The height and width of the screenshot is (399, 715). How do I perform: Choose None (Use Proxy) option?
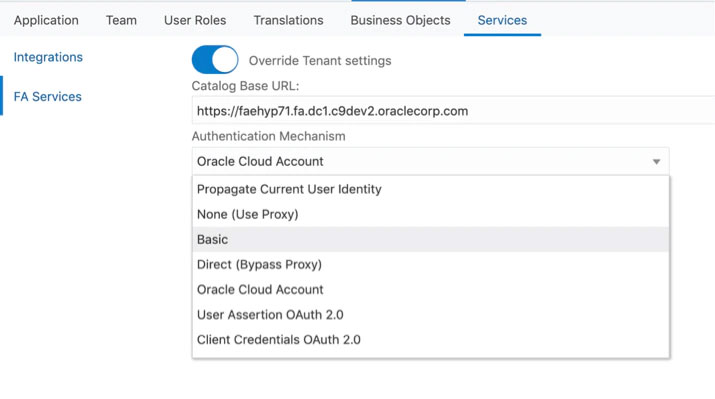430,214
